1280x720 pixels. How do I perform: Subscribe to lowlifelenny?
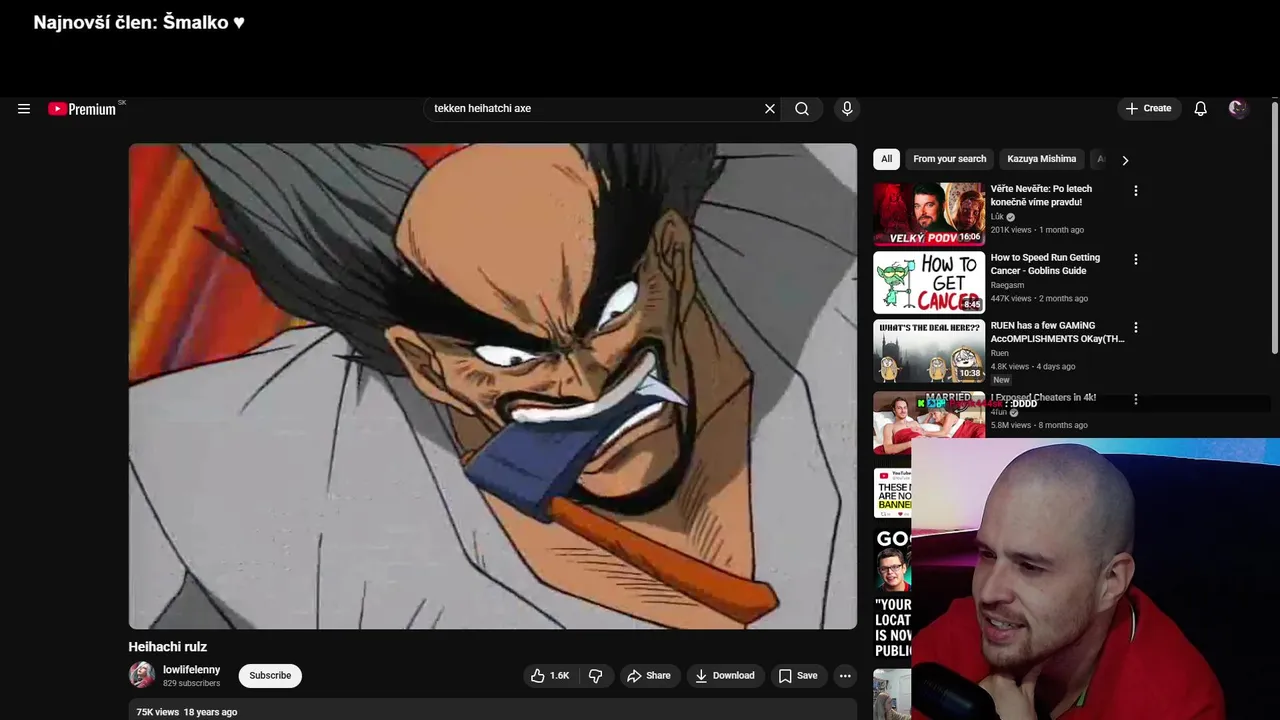[270, 676]
